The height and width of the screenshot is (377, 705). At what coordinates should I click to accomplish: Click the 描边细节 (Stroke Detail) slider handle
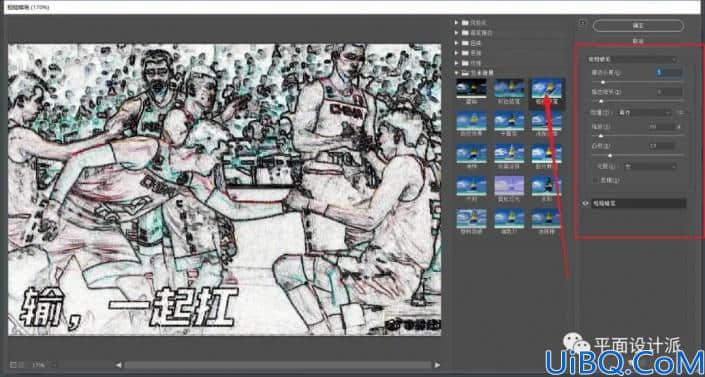[601, 102]
